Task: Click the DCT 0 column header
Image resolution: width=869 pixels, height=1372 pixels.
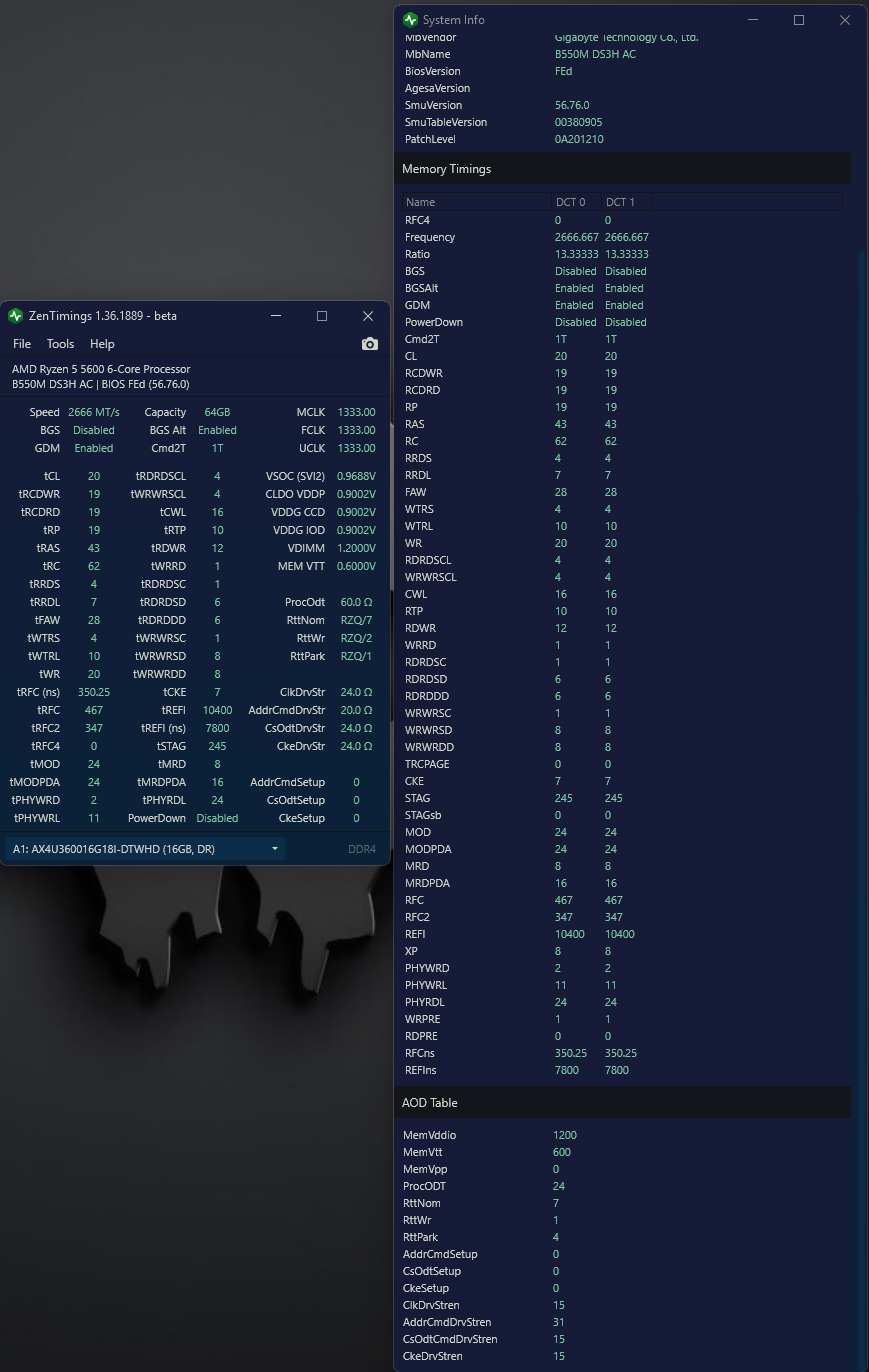Action: pos(577,202)
